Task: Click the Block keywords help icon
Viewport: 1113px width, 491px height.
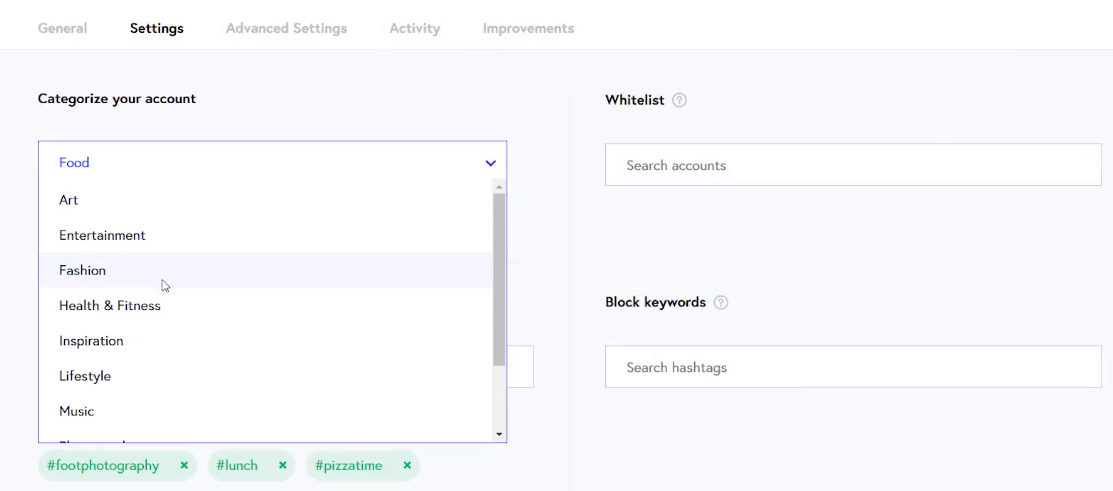Action: click(x=720, y=302)
